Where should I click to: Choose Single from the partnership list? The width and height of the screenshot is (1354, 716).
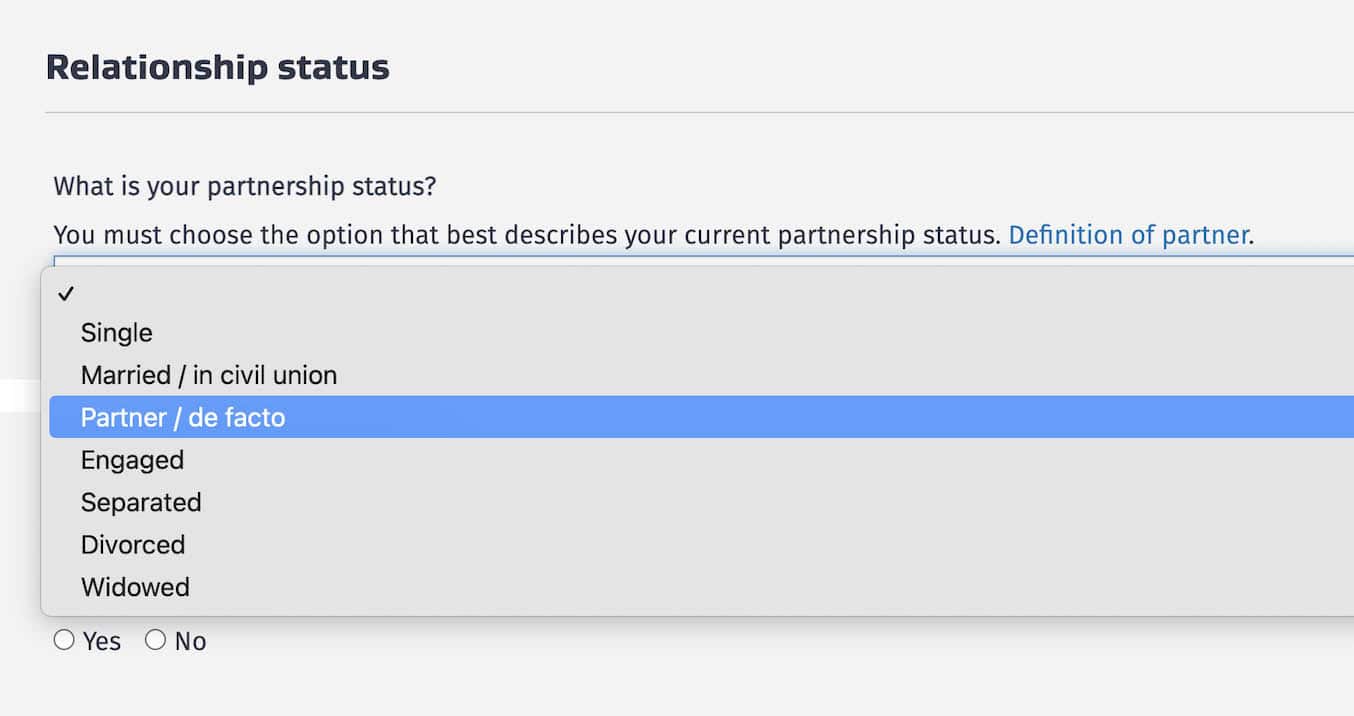click(117, 333)
